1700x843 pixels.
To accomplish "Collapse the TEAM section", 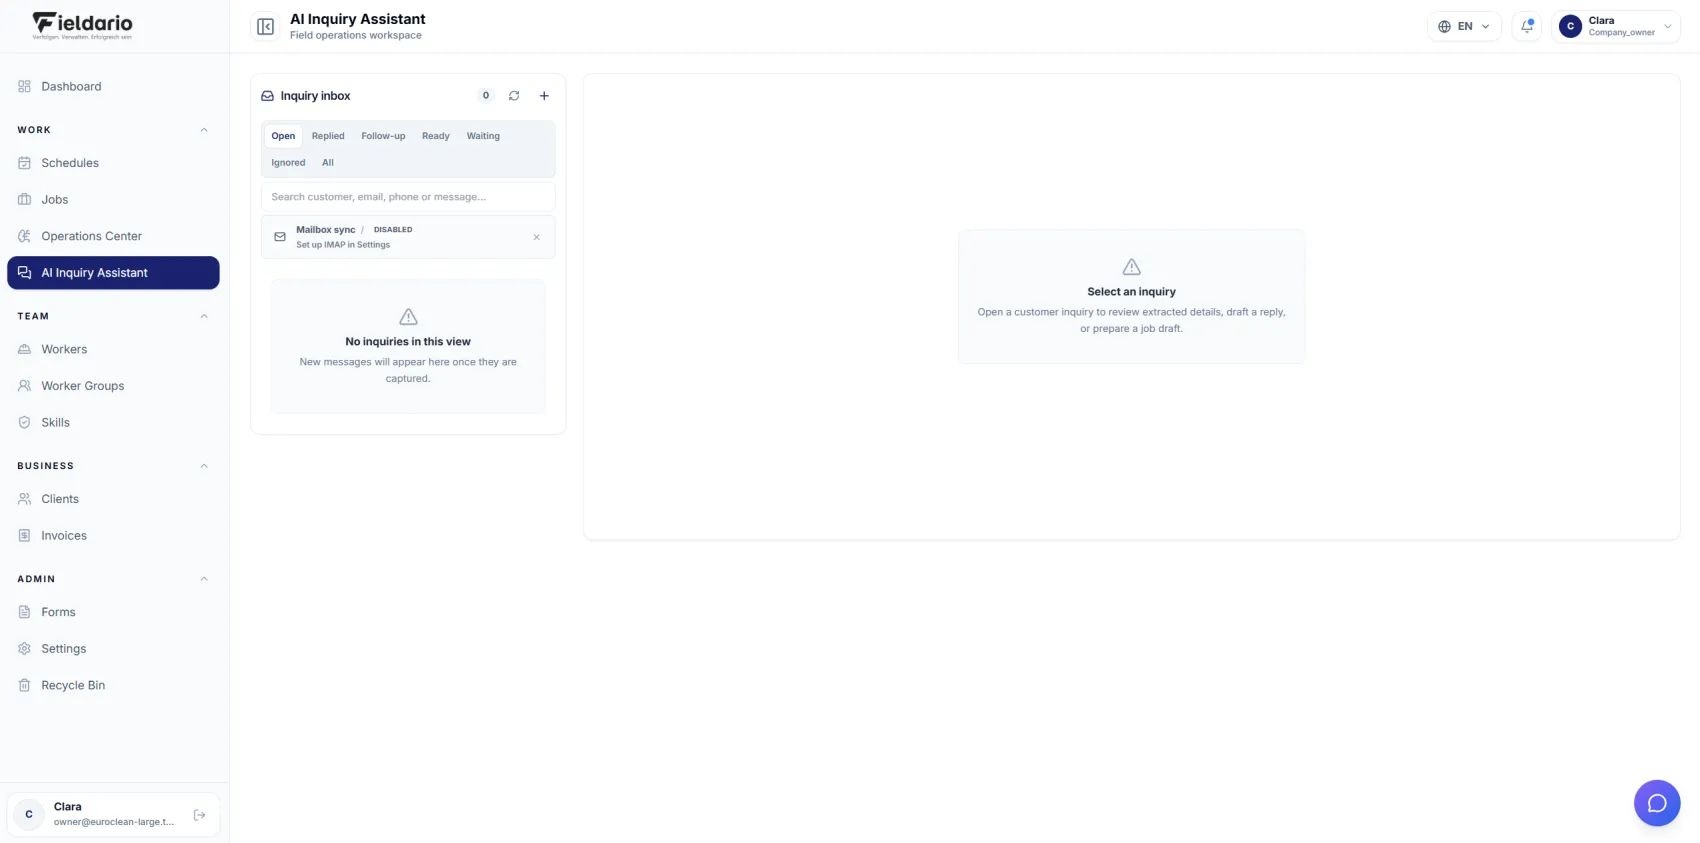I will pyautogui.click(x=204, y=316).
